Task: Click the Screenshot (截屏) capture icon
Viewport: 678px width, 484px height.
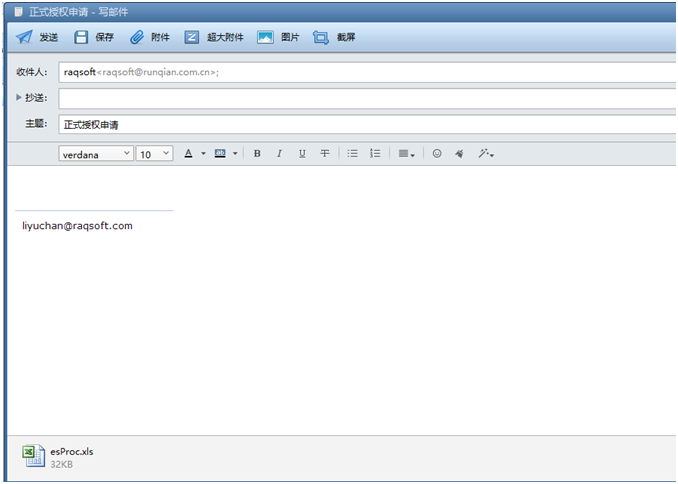Action: pos(320,37)
